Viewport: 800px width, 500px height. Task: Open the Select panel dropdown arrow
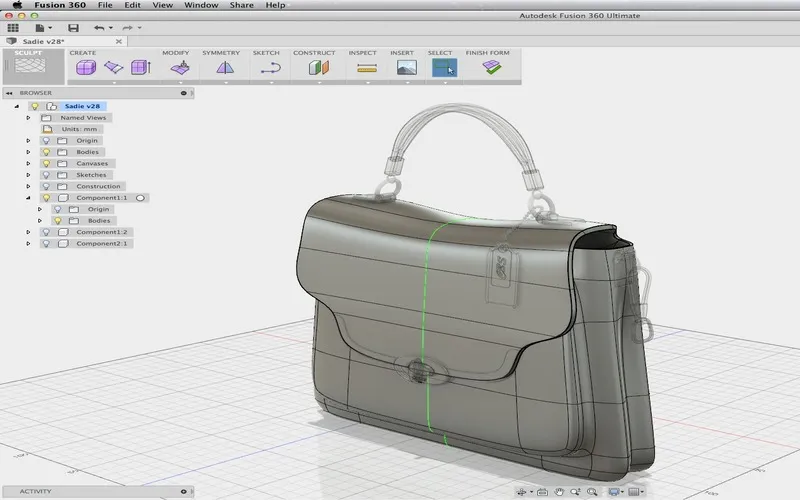click(445, 82)
